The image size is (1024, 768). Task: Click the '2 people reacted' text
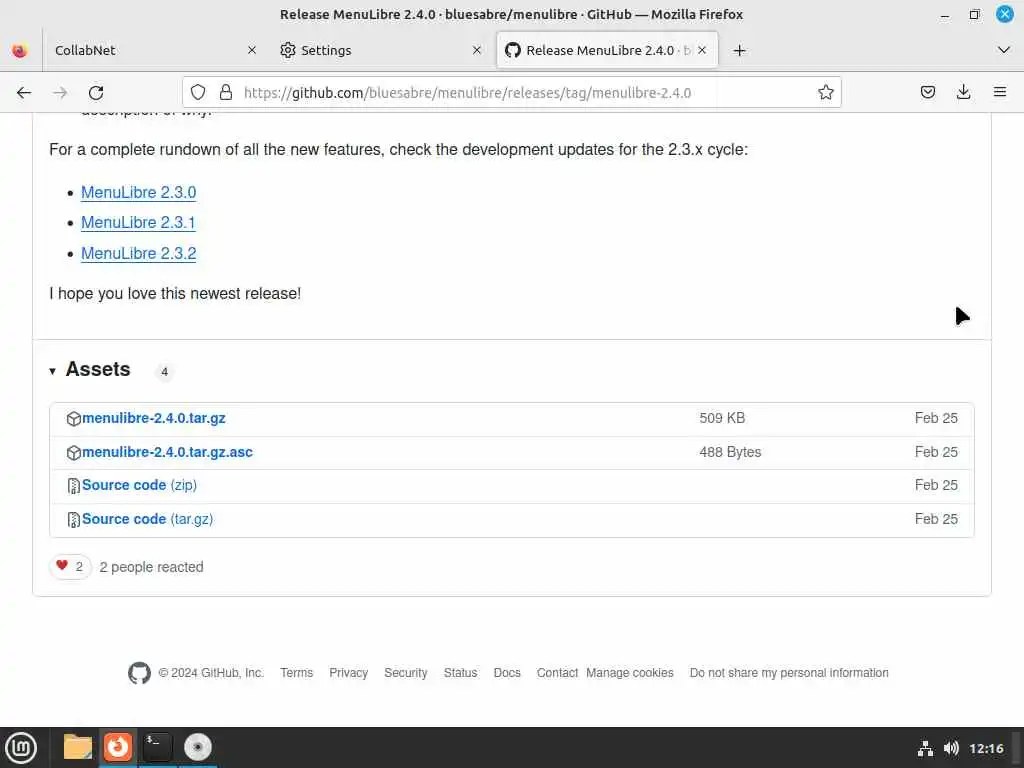coord(152,567)
